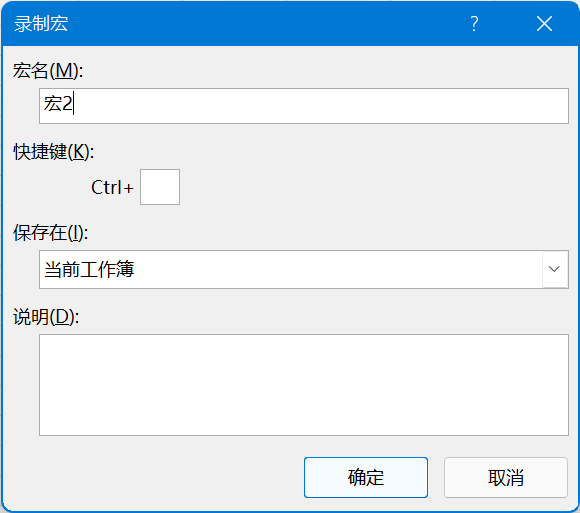Place cursor on the 宏2 text
This screenshot has height=513, width=580.
58,103
